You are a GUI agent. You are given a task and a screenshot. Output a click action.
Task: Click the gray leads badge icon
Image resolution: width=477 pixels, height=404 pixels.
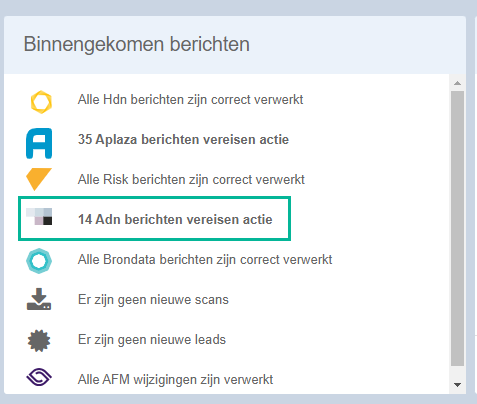39,341
